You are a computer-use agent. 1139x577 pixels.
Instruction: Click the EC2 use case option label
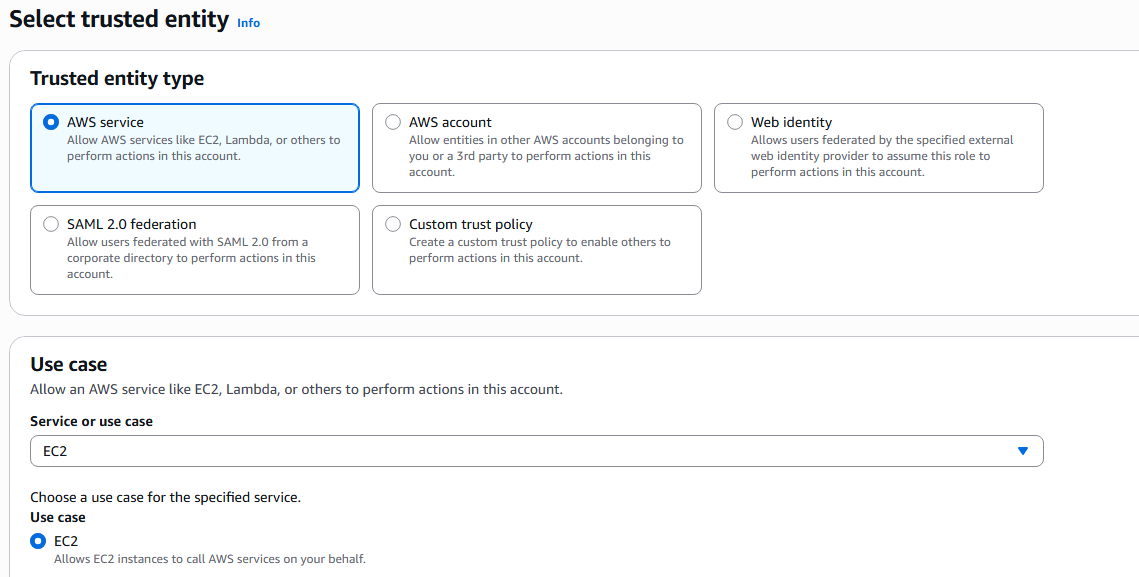coord(66,541)
